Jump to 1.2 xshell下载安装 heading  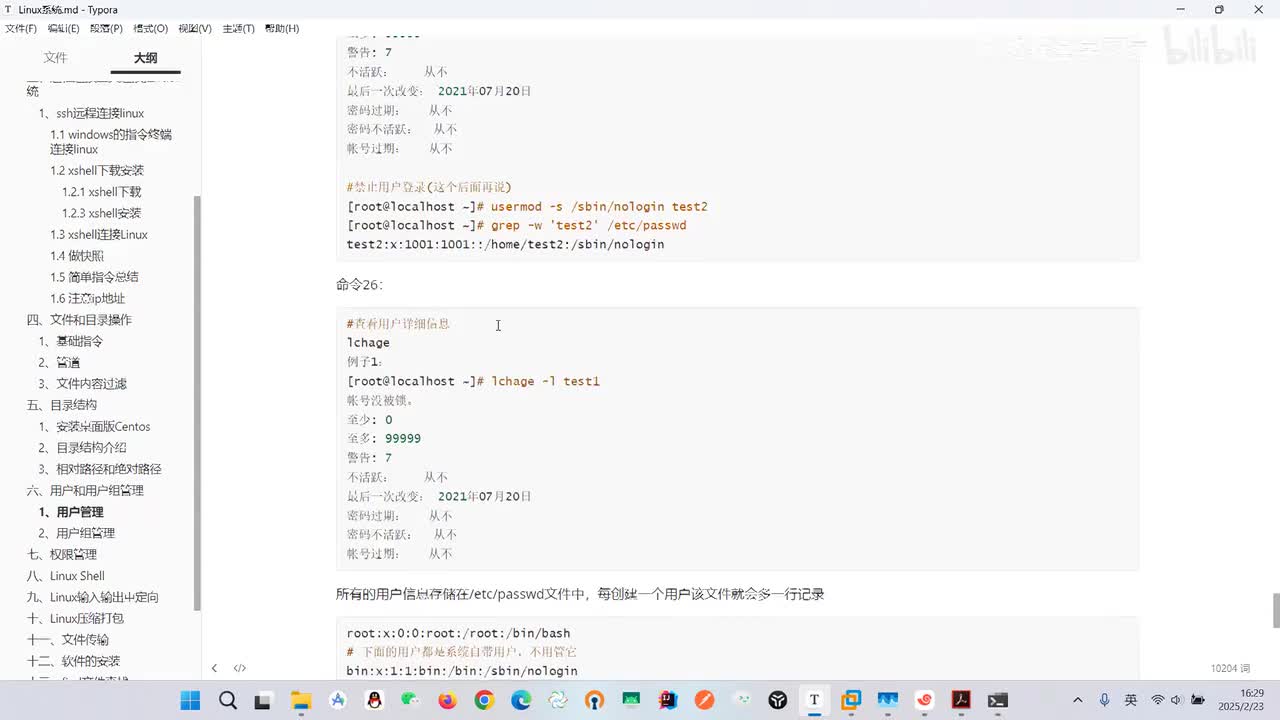[x=97, y=171]
